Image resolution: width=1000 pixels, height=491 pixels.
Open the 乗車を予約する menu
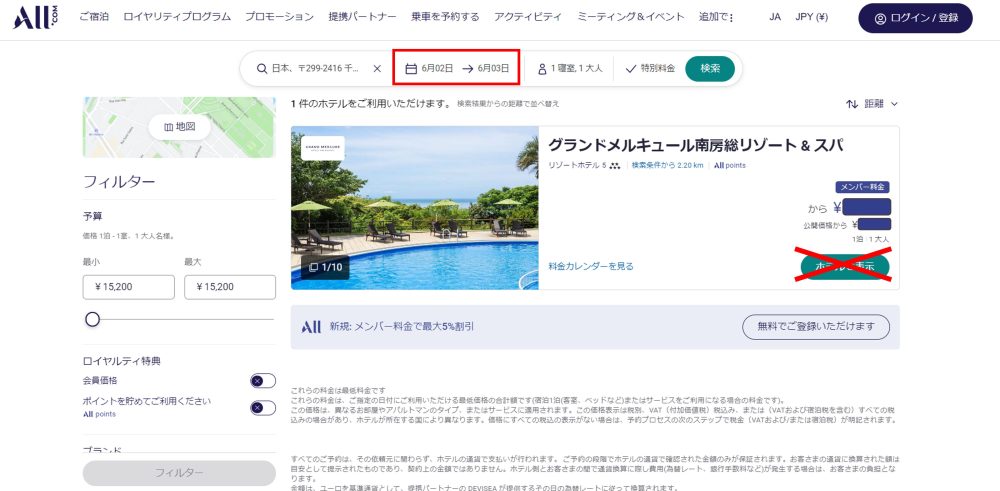445,17
